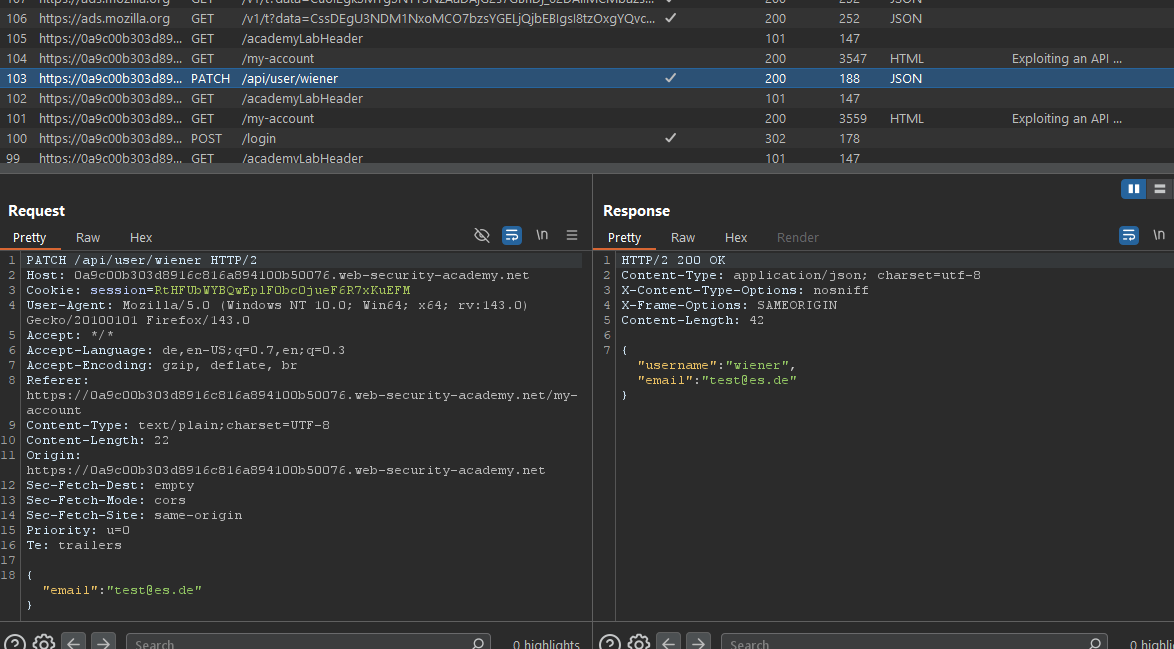The height and width of the screenshot is (649, 1174).
Task: Show non-printable characters (\n) in Response
Action: (x=1158, y=235)
